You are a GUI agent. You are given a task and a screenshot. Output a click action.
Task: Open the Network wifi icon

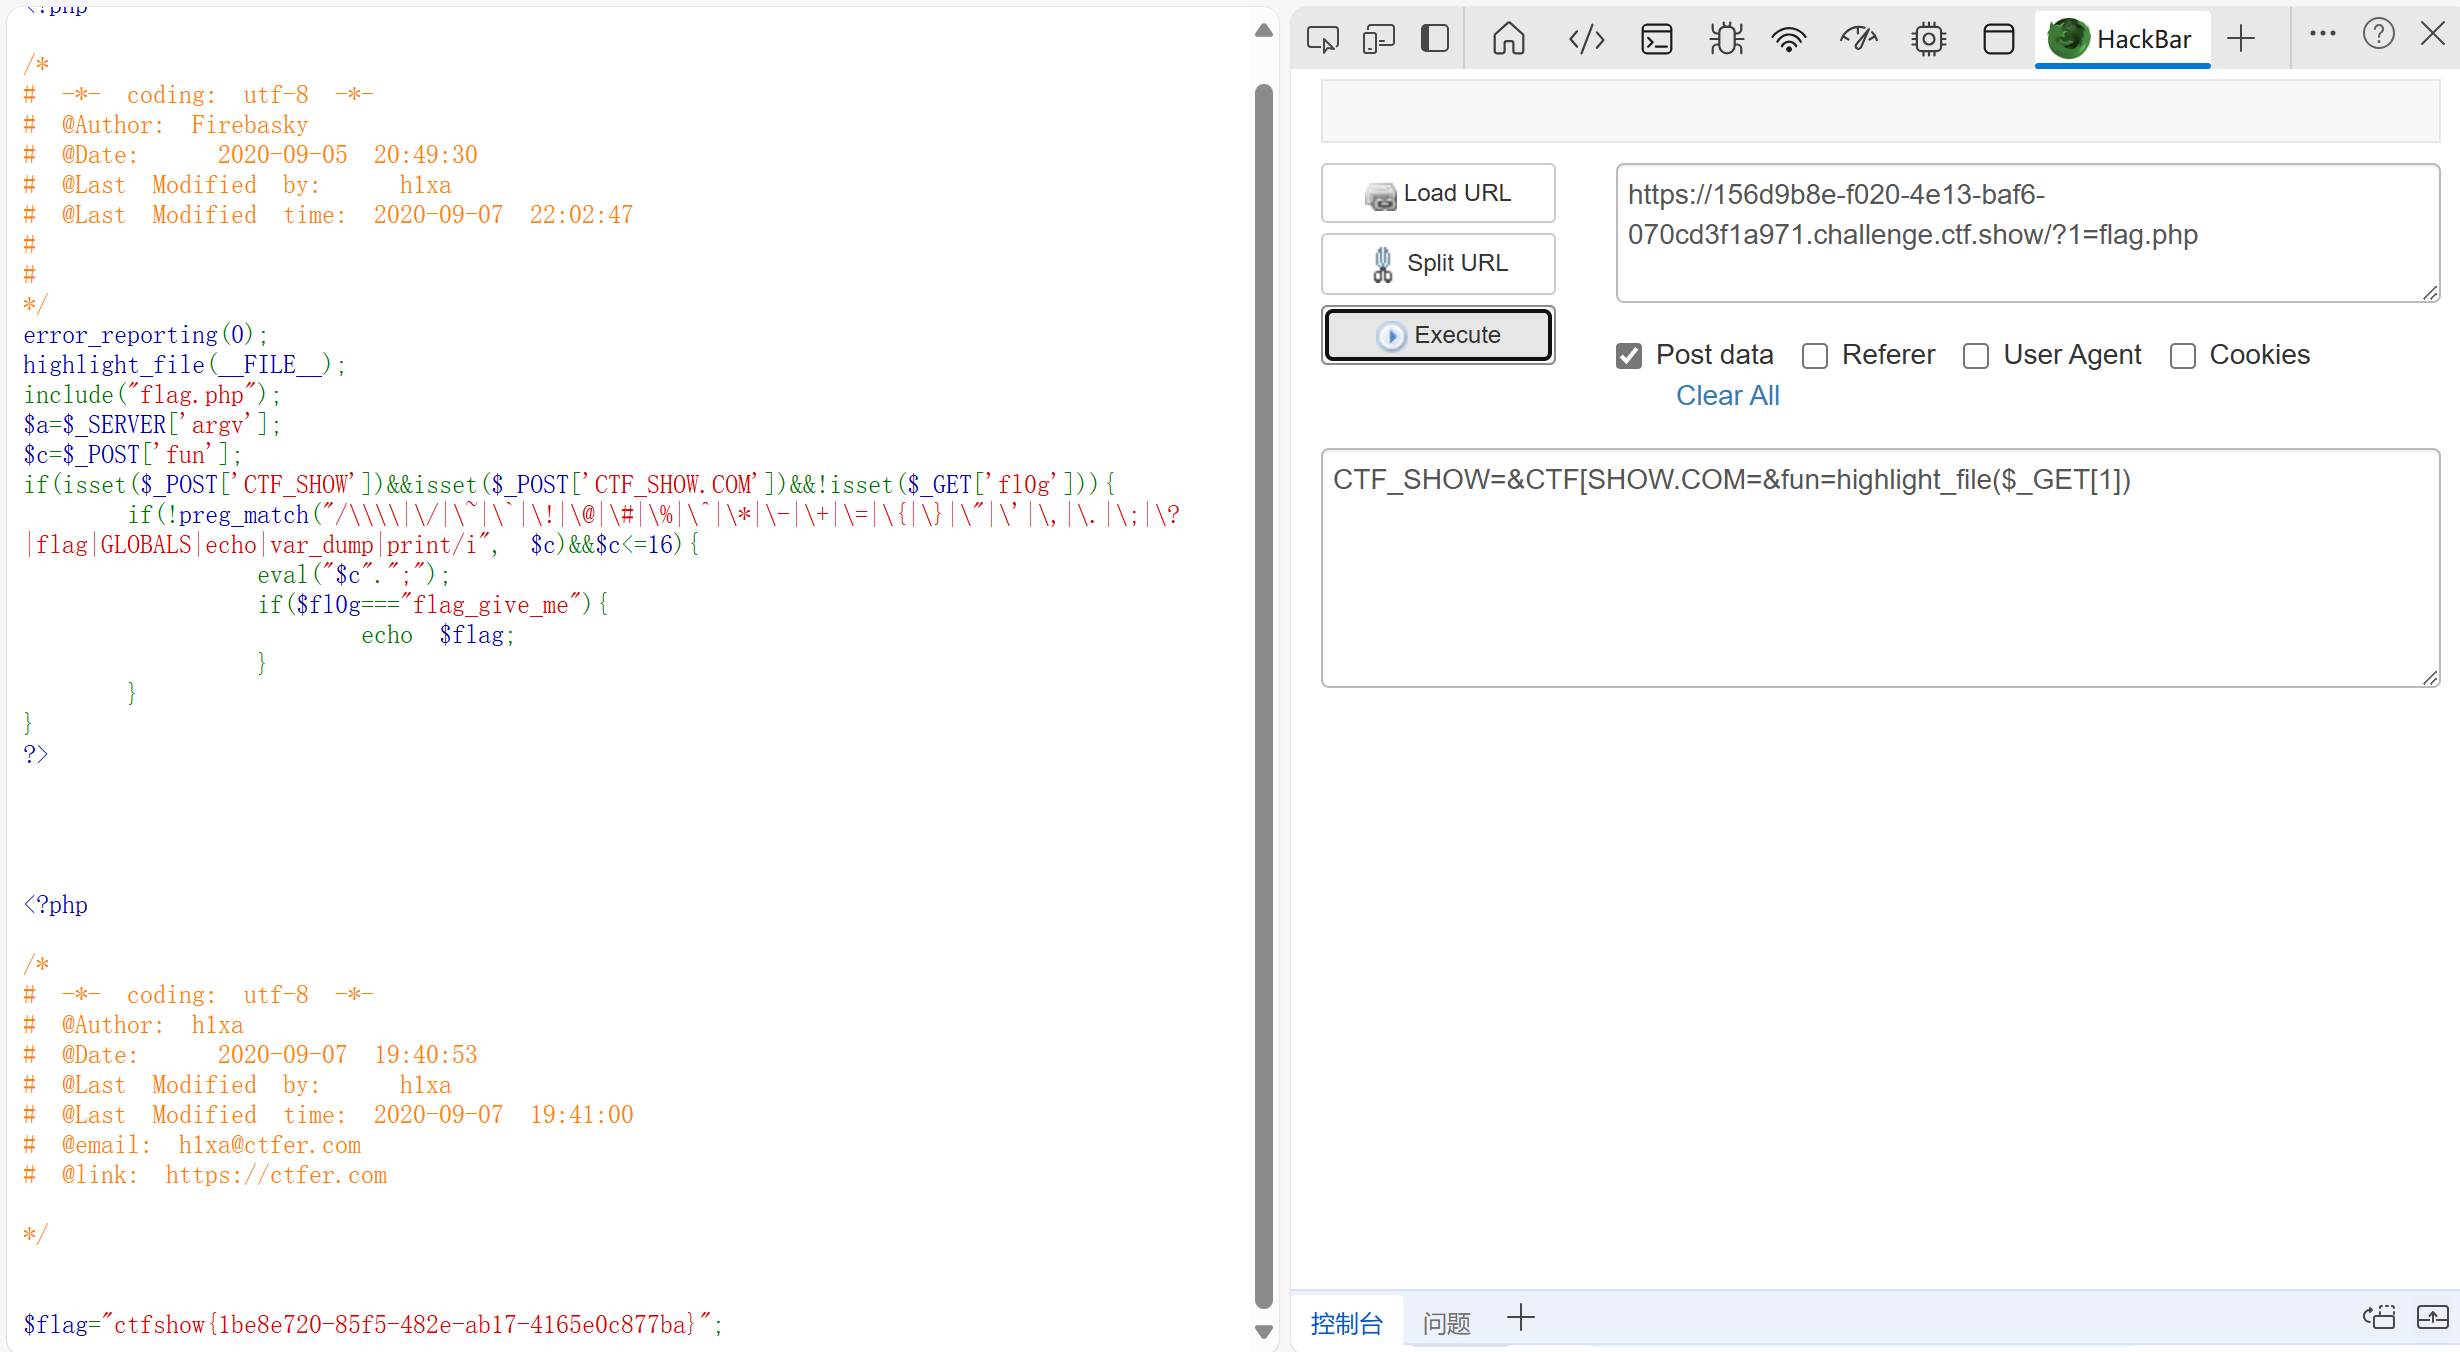point(1788,39)
